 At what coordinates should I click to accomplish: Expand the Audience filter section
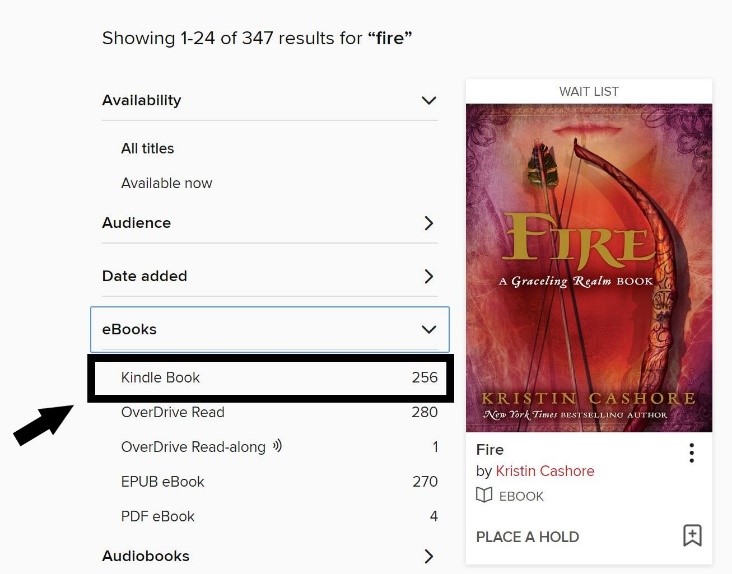(429, 223)
